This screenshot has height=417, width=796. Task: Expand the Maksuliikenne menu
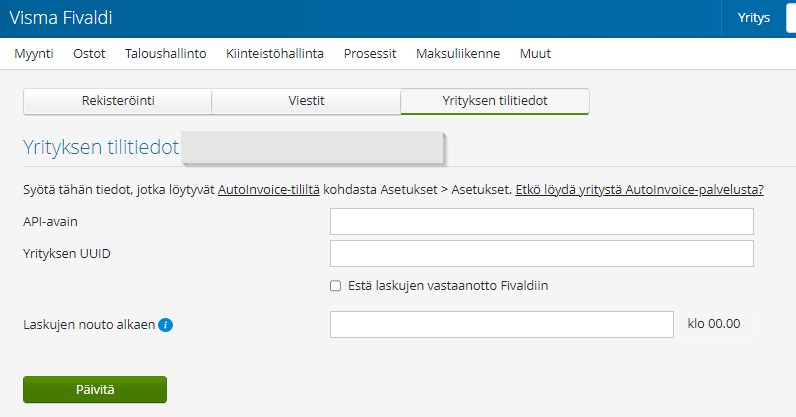(x=458, y=54)
